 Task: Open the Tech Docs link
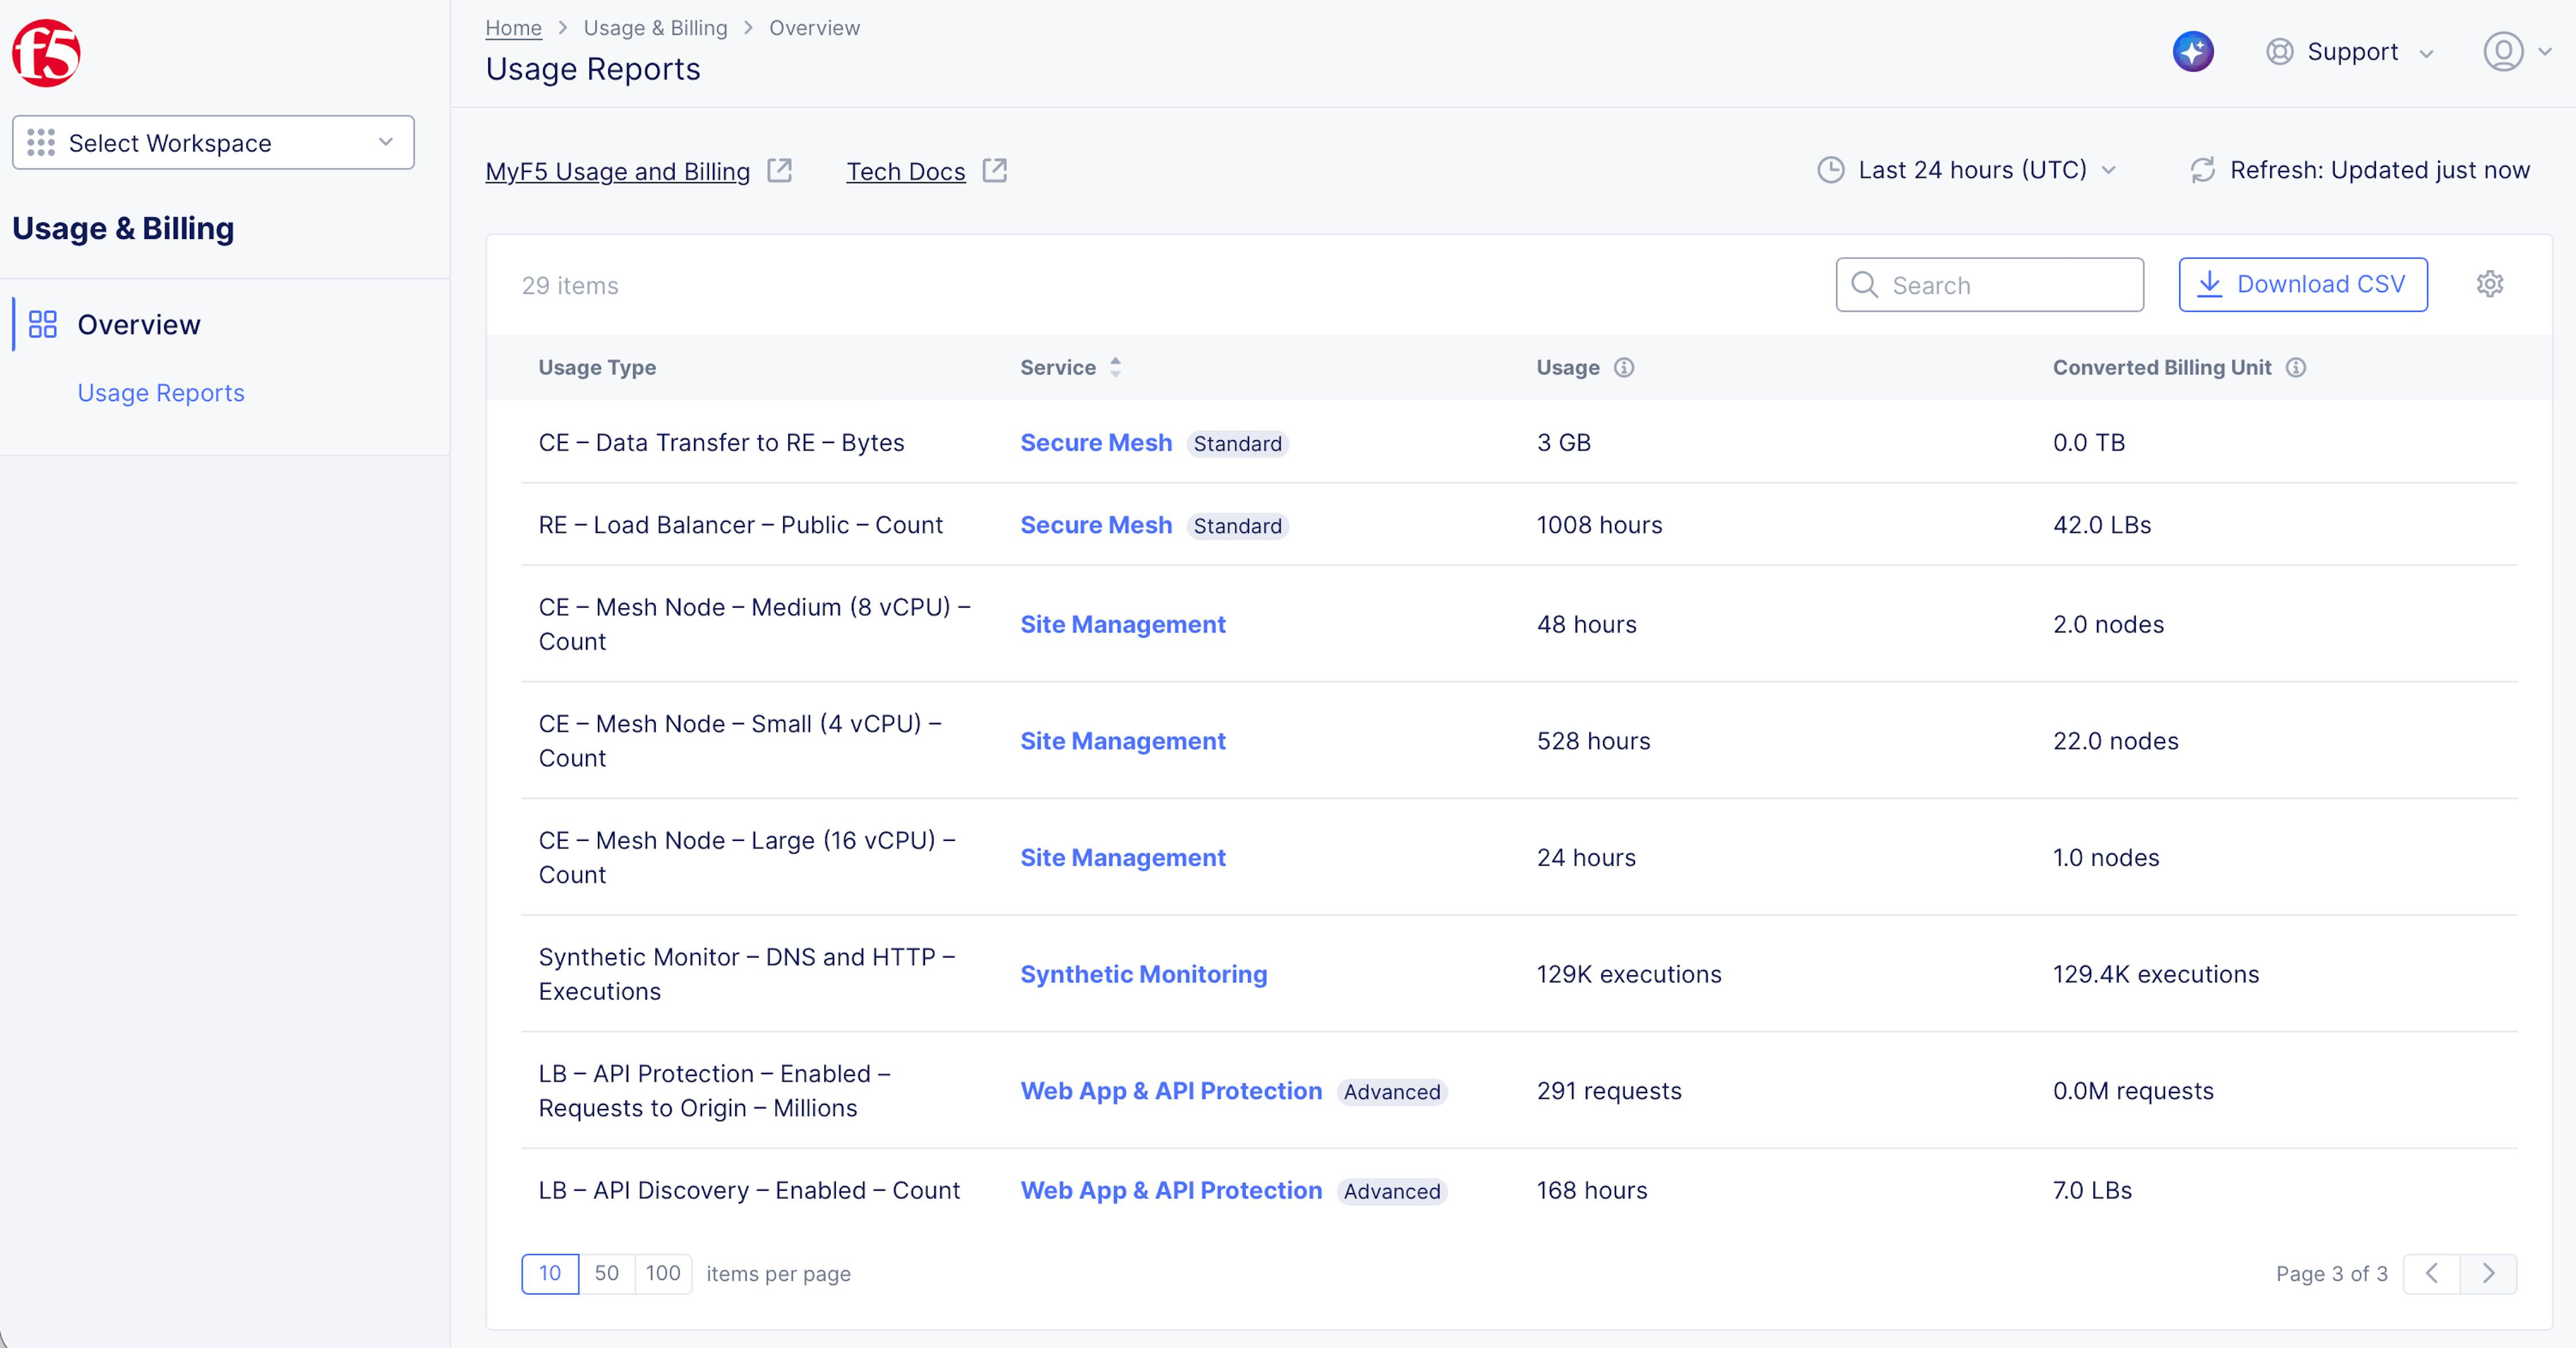(x=906, y=172)
